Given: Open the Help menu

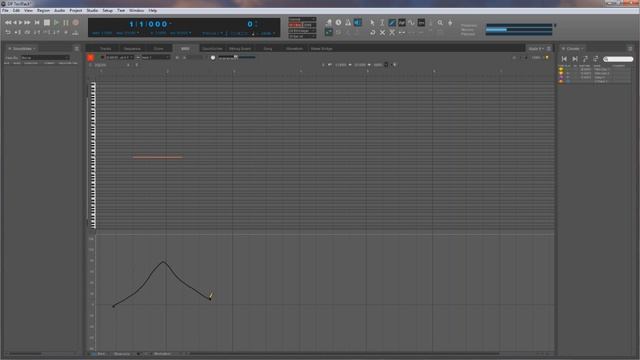Looking at the screenshot, I should click(153, 11).
